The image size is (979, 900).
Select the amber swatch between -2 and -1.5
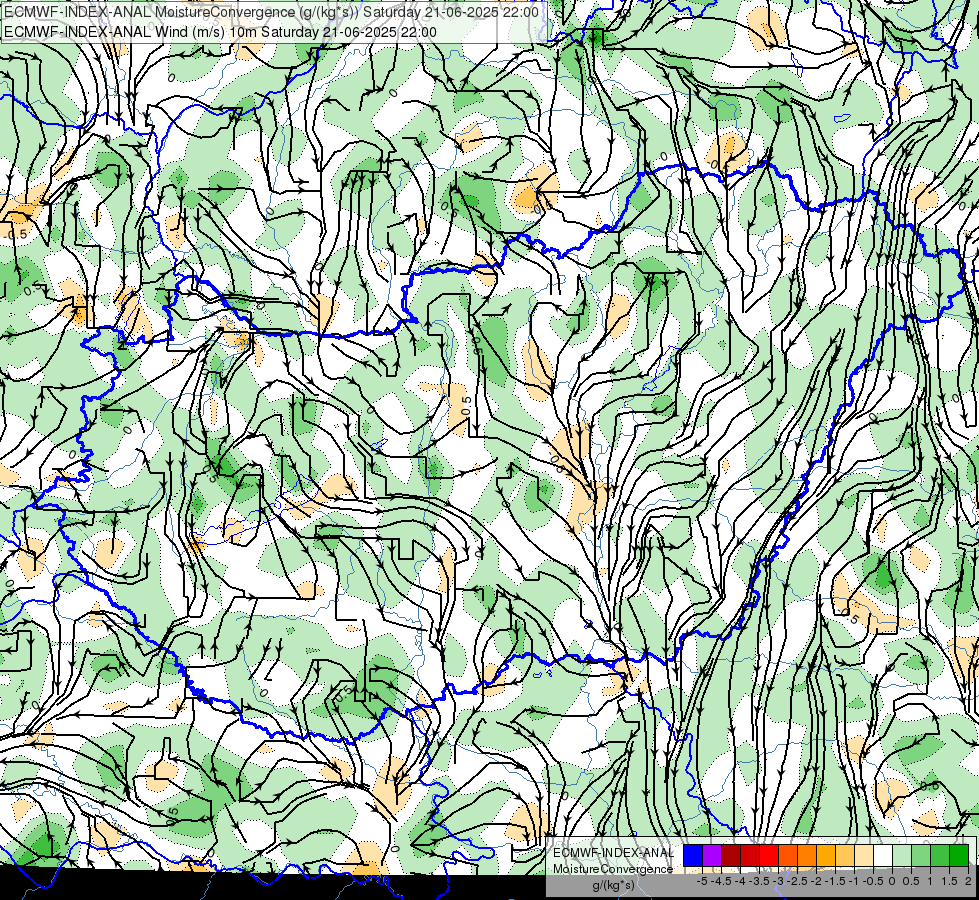click(826, 856)
